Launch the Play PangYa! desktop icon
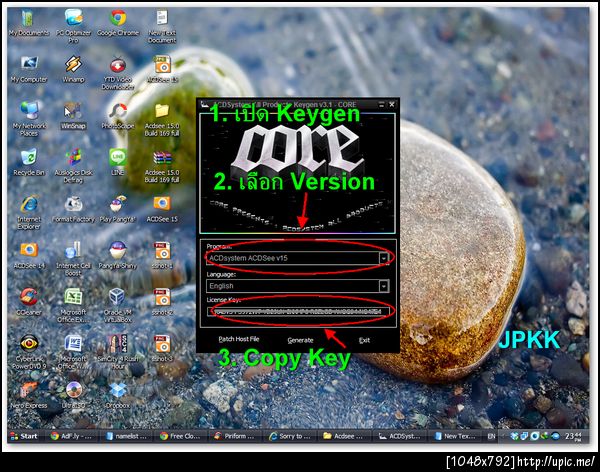This screenshot has height=472, width=600. [118, 209]
